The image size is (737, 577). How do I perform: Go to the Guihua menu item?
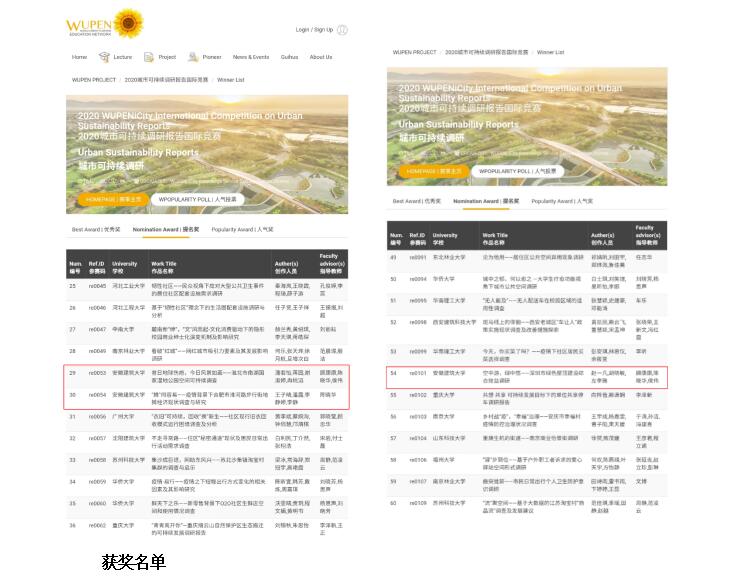click(289, 57)
